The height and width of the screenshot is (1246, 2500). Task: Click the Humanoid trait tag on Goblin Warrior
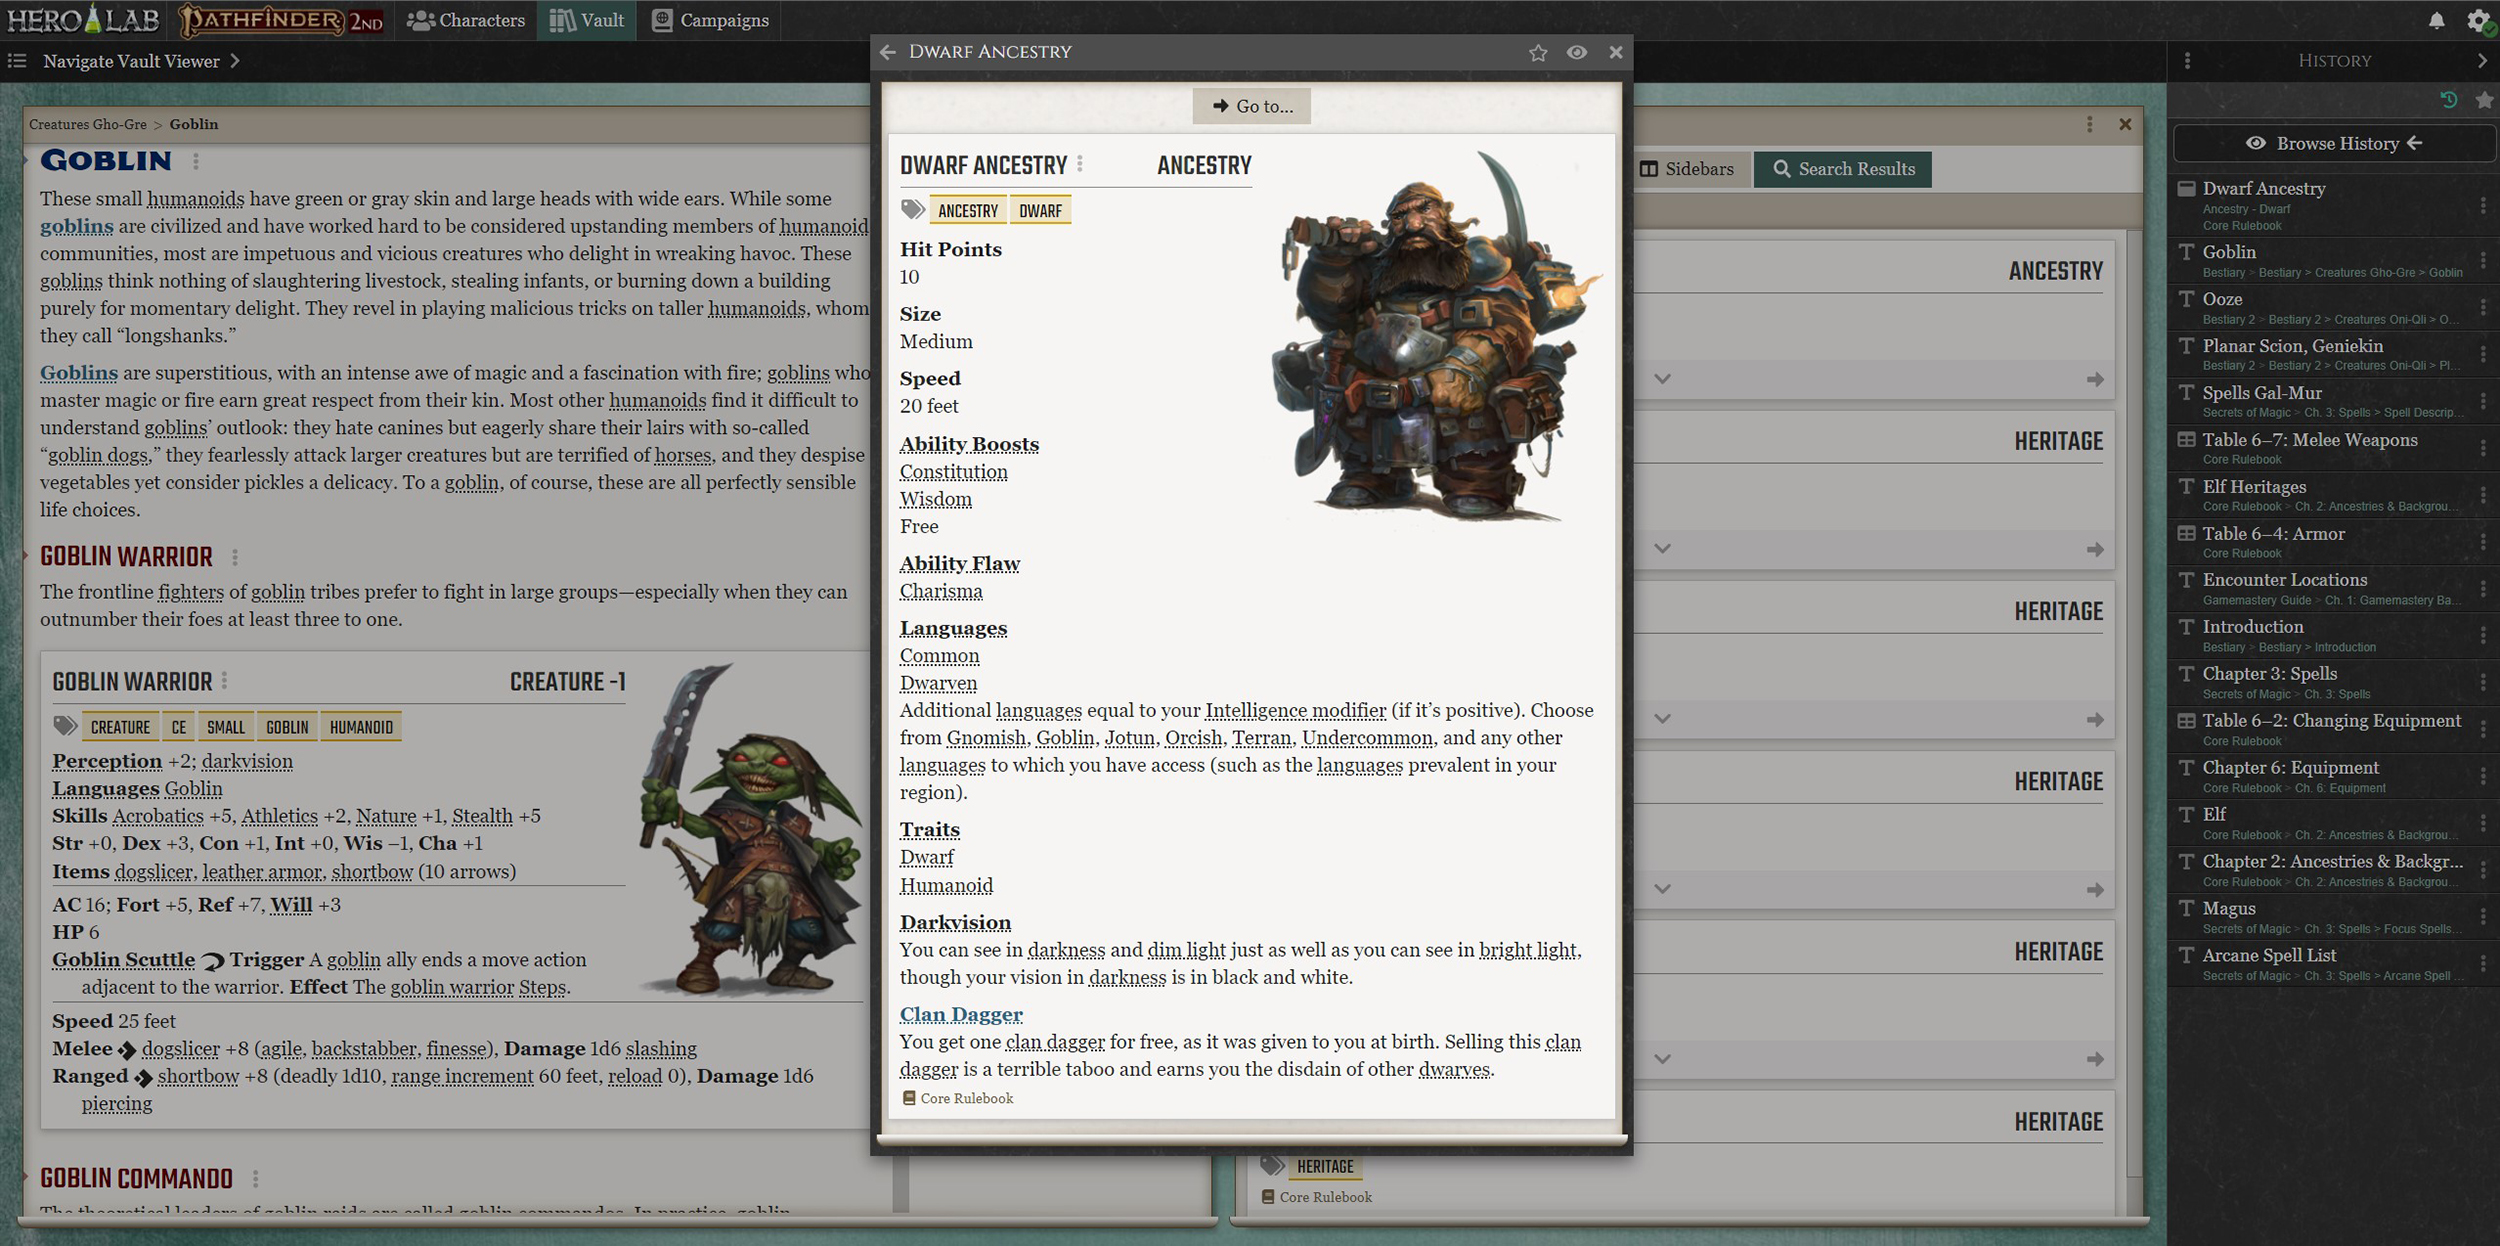pos(361,727)
